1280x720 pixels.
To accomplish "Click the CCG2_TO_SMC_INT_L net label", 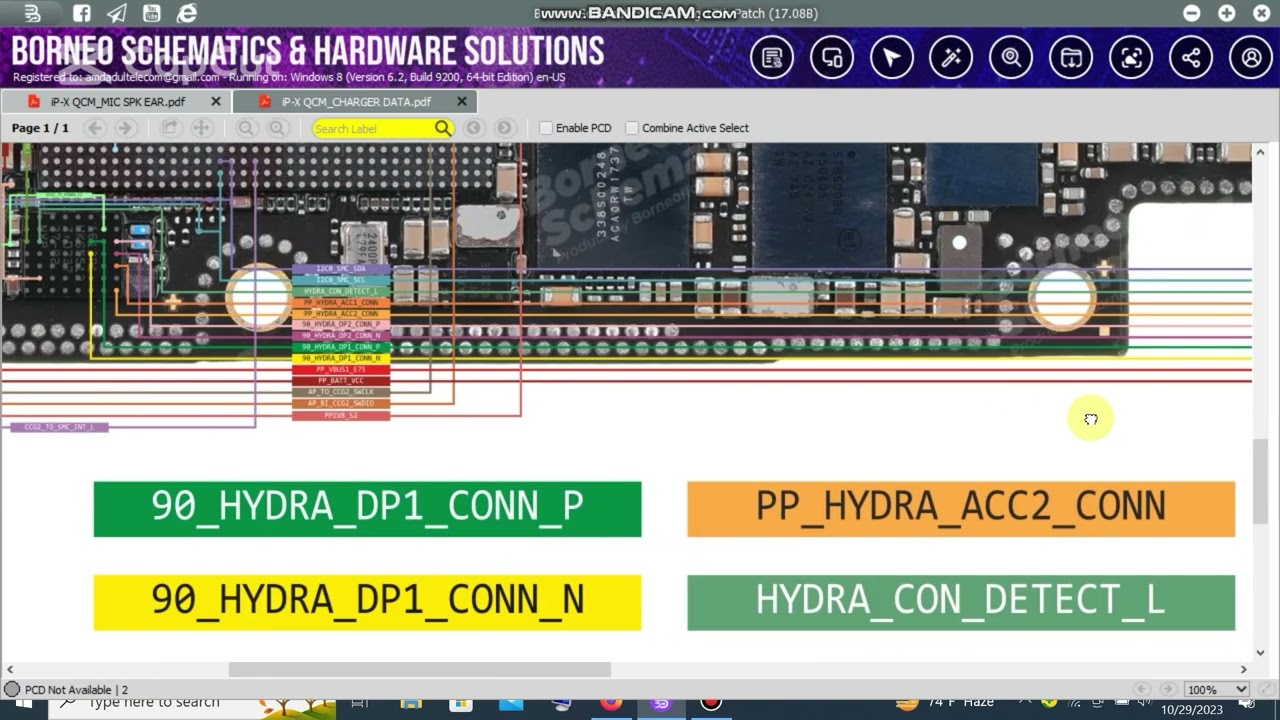I will tap(59, 427).
